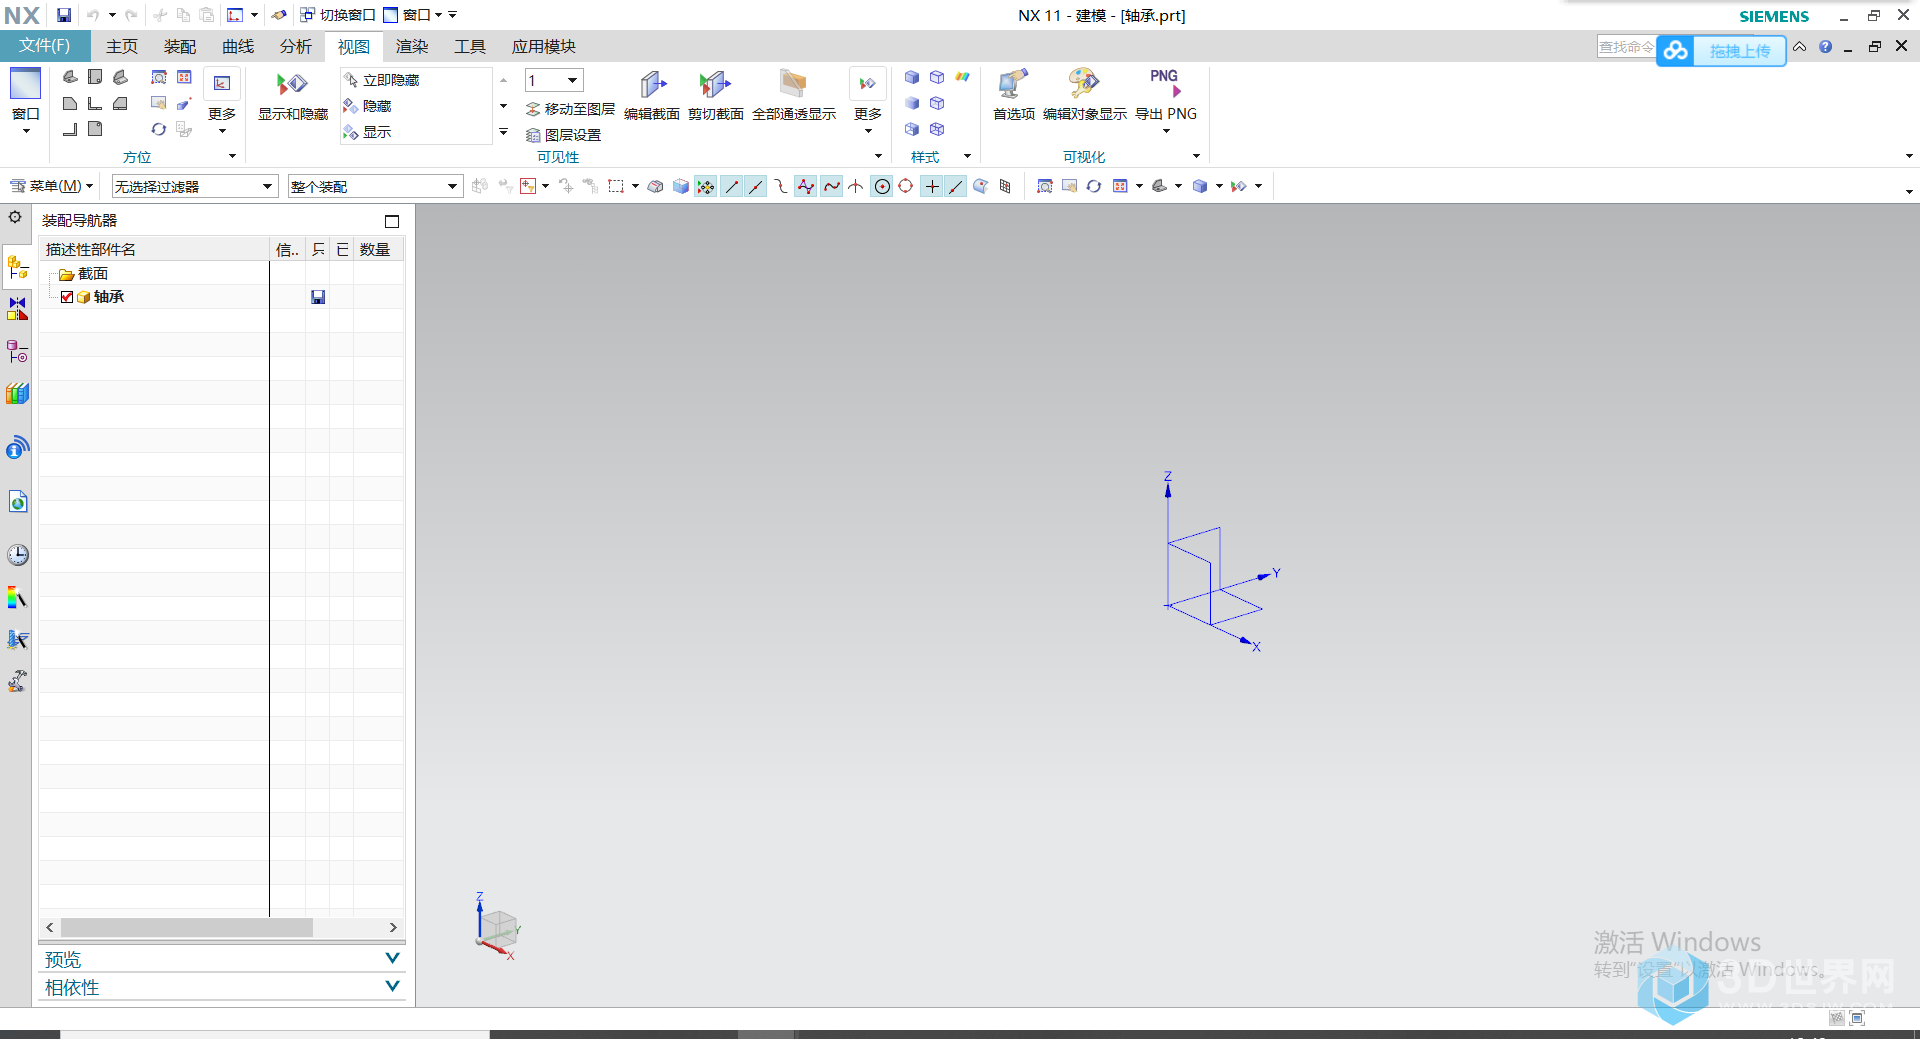Toggle snap to existing point plus icon
Image resolution: width=1920 pixels, height=1039 pixels.
point(932,186)
